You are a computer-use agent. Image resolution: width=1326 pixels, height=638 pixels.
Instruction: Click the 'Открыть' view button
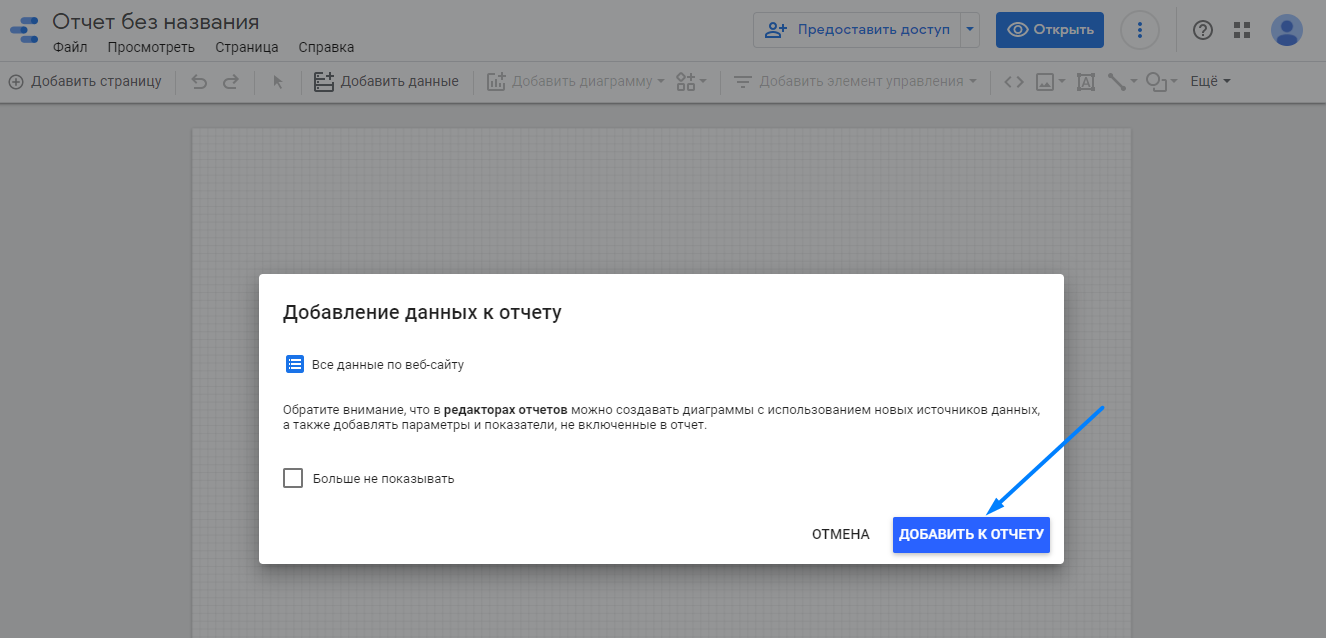tap(1050, 30)
